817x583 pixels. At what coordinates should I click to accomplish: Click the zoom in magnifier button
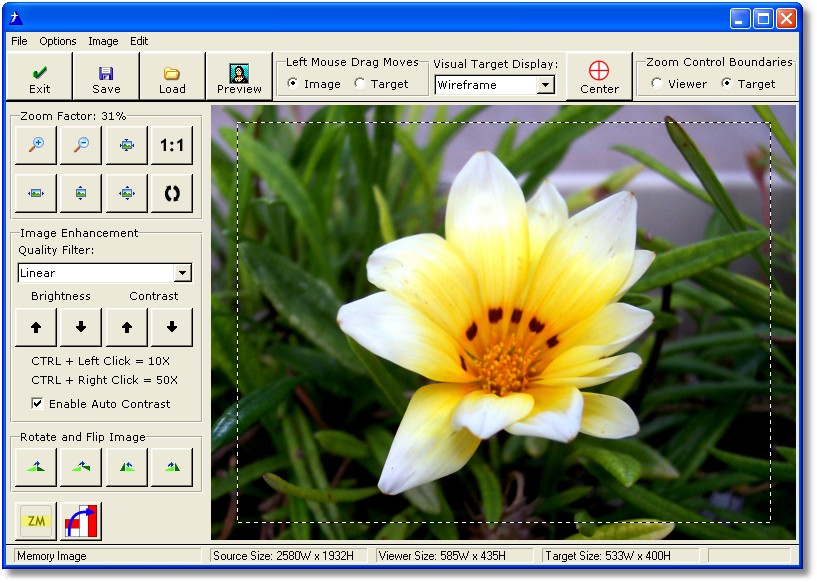click(35, 145)
